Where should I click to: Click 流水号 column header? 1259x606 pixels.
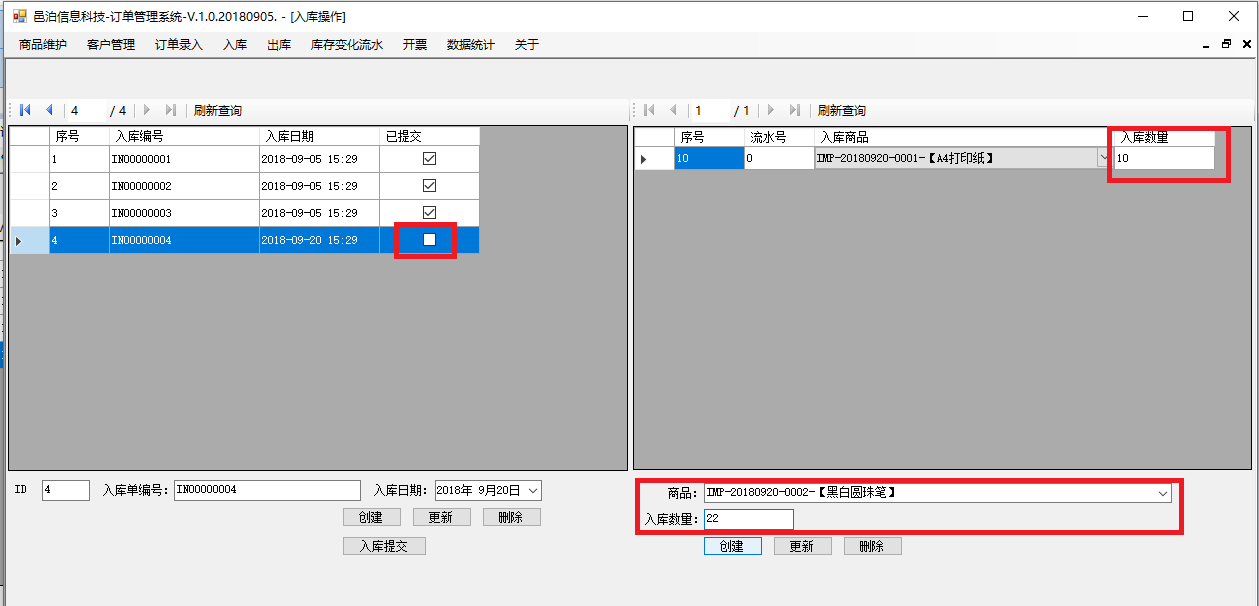(779, 137)
